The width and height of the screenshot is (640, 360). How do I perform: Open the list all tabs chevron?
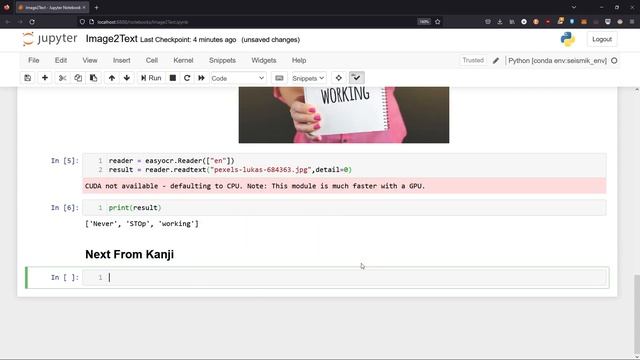(574, 7)
